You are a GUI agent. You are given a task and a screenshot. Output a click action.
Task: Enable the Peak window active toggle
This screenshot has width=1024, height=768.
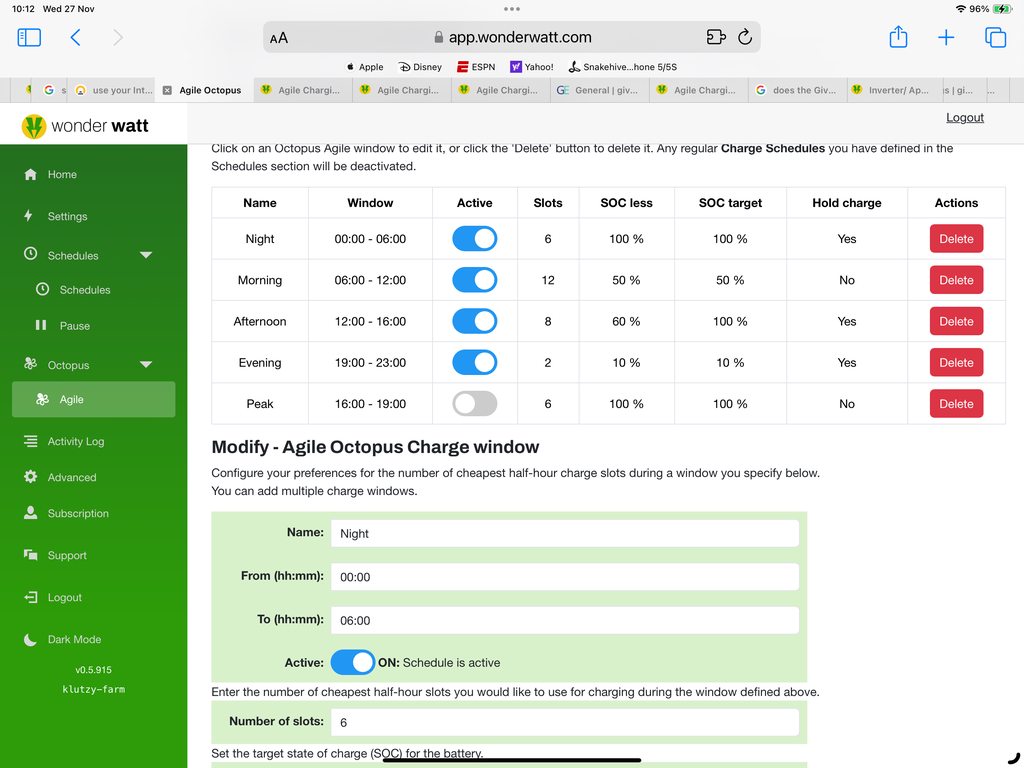click(474, 404)
